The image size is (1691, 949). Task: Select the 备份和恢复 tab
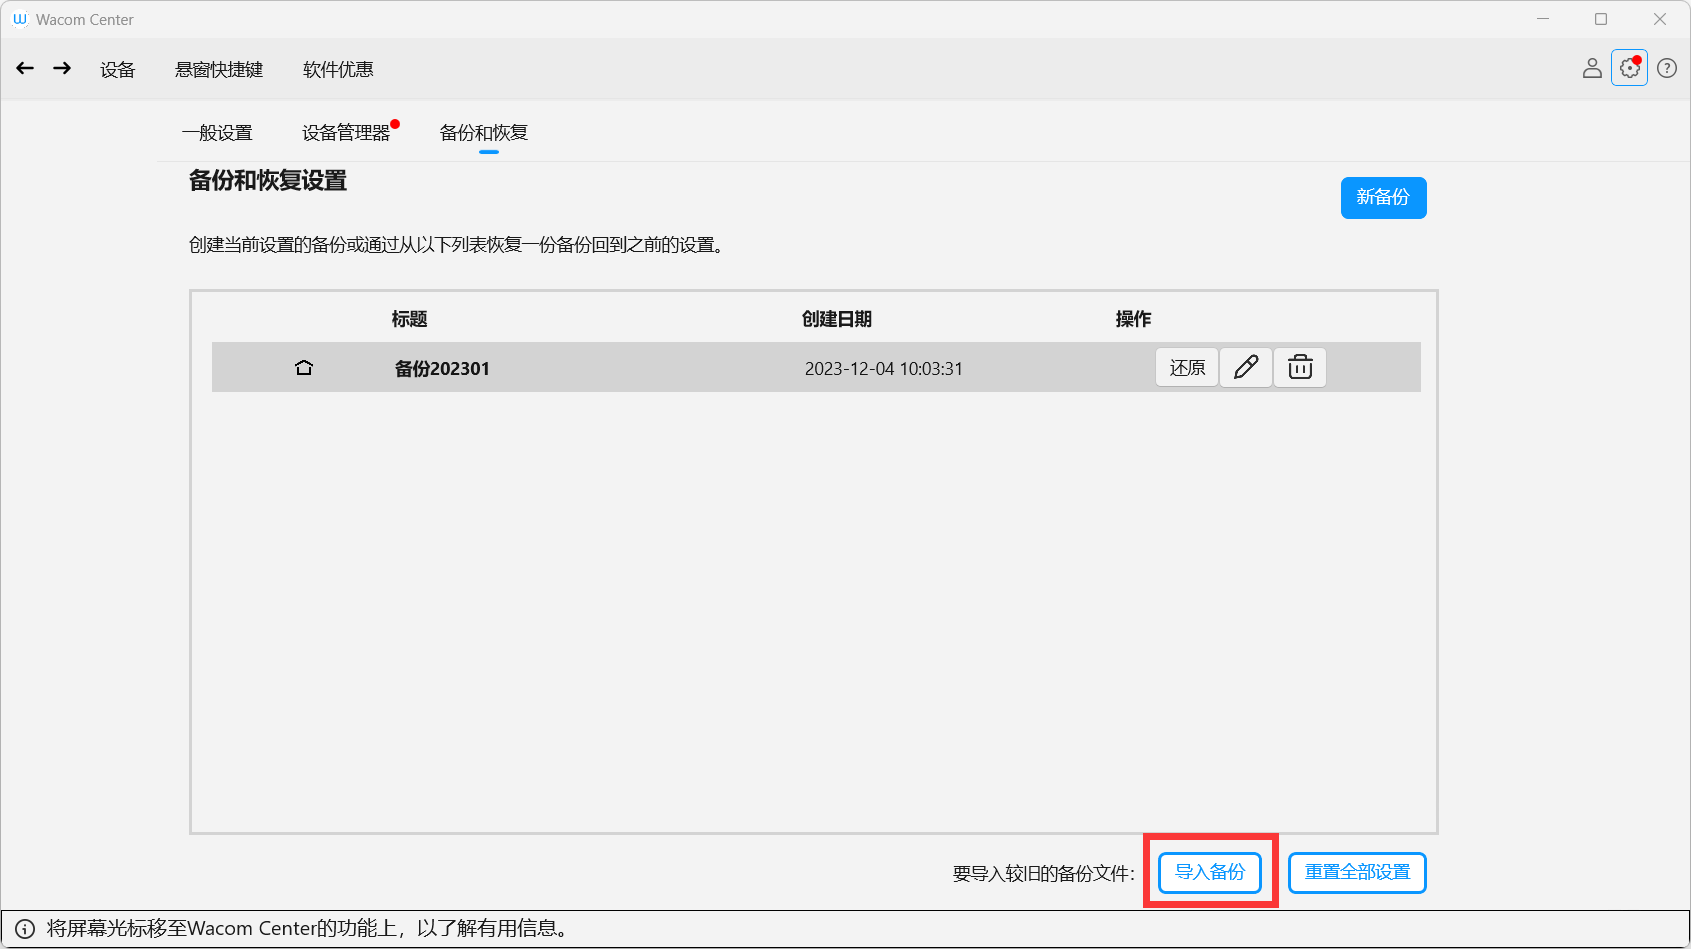[484, 133]
